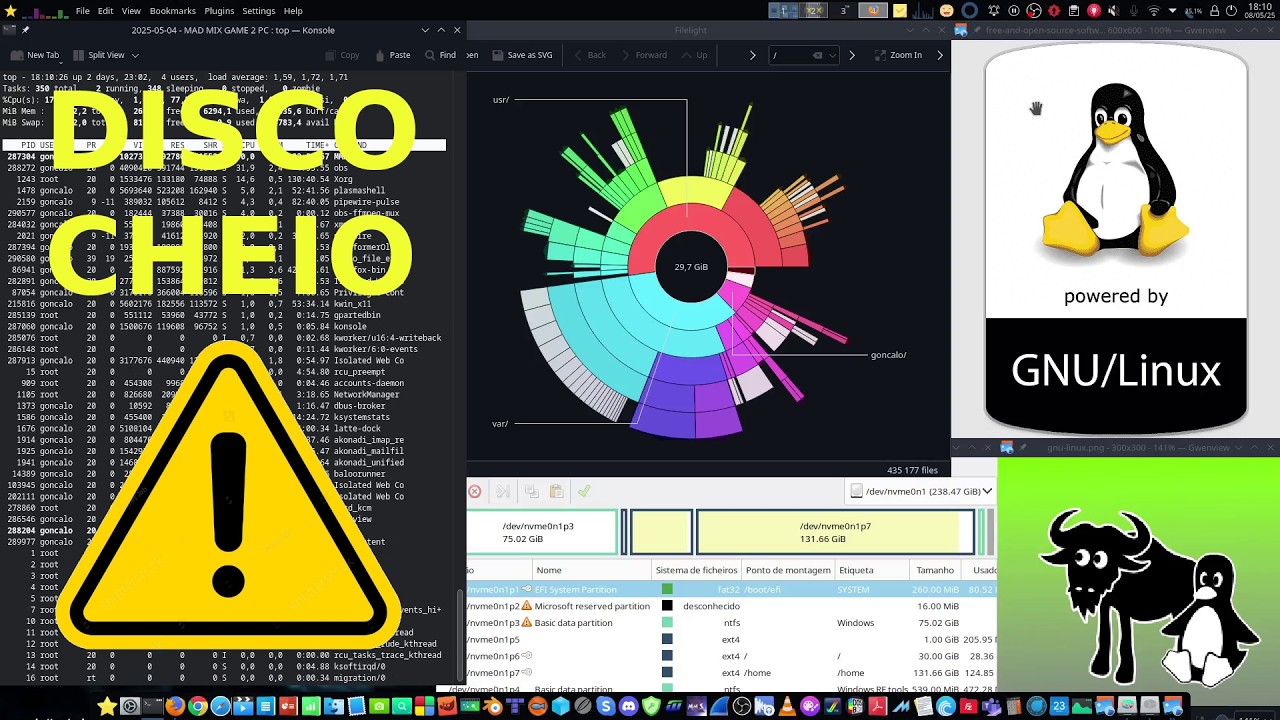Image resolution: width=1280 pixels, height=720 pixels.
Task: Click the red cancel operation icon in GParted
Action: 475,491
